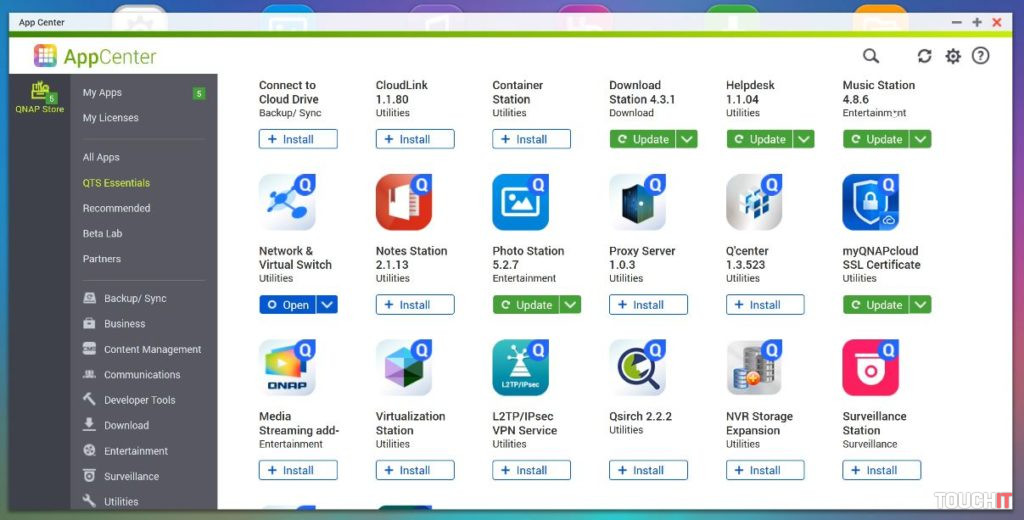The width and height of the screenshot is (1024, 520).
Task: Click the Photo Station app icon
Action: pos(521,203)
